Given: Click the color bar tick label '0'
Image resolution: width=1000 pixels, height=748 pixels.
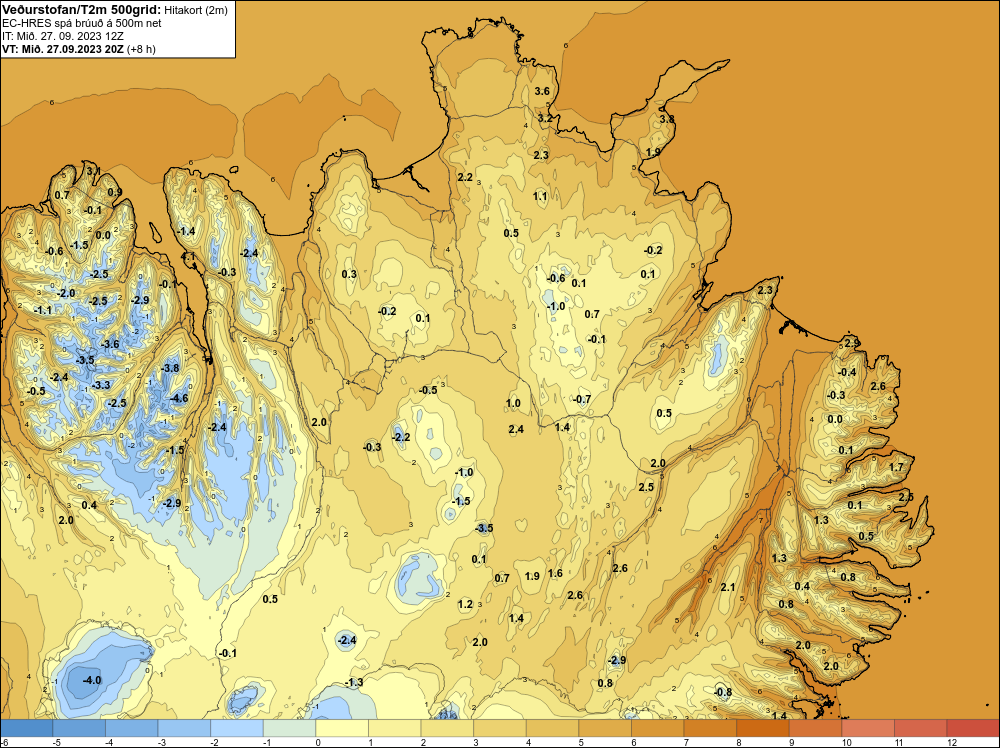Looking at the screenshot, I should pos(316,742).
